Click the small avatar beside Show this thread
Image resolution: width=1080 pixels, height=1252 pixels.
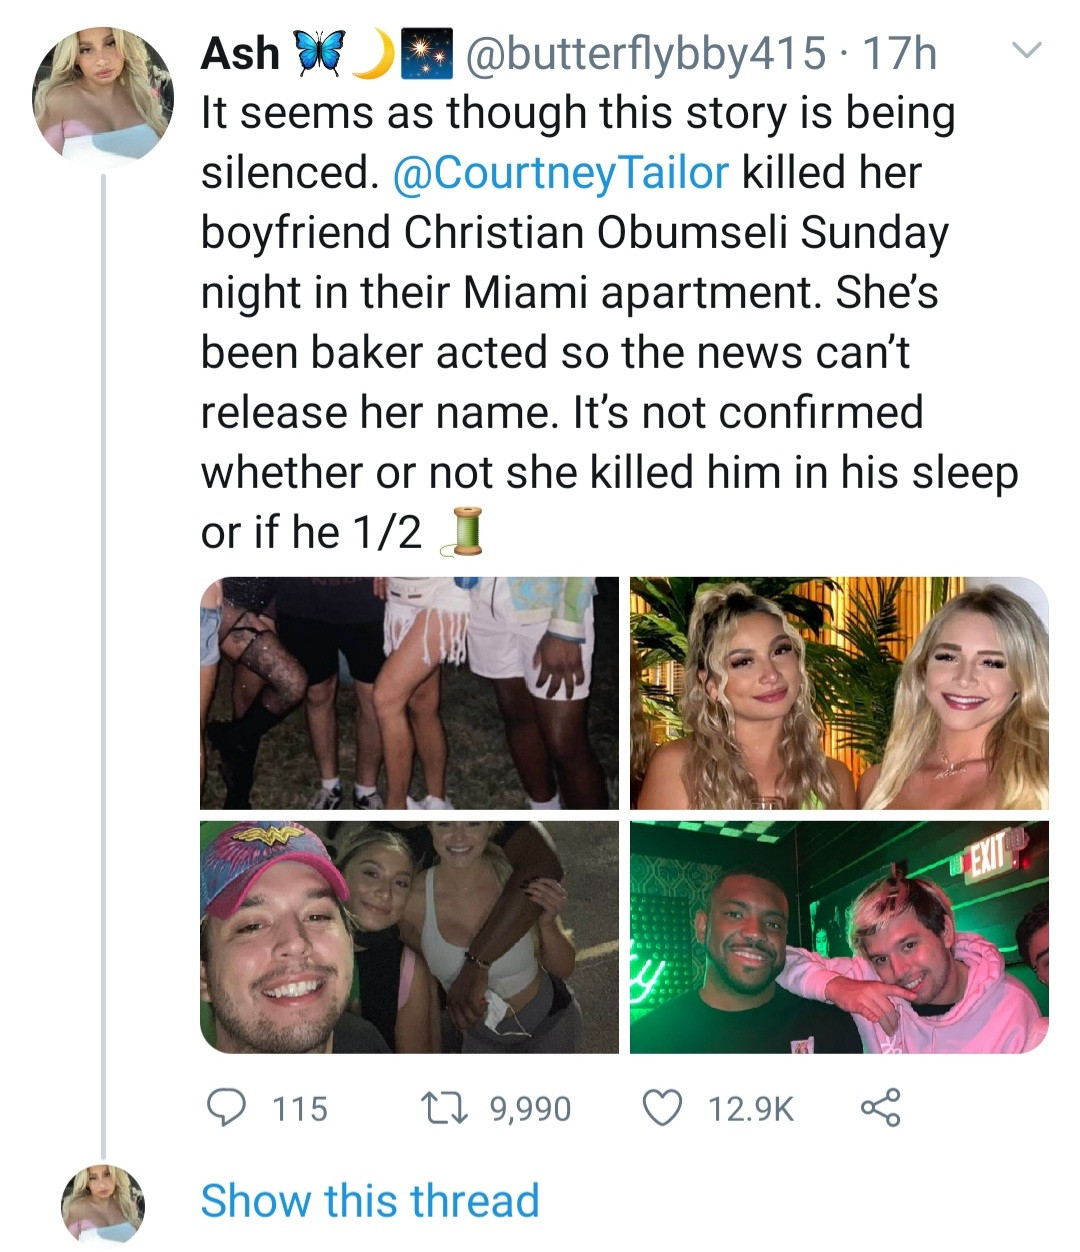[x=103, y=1203]
